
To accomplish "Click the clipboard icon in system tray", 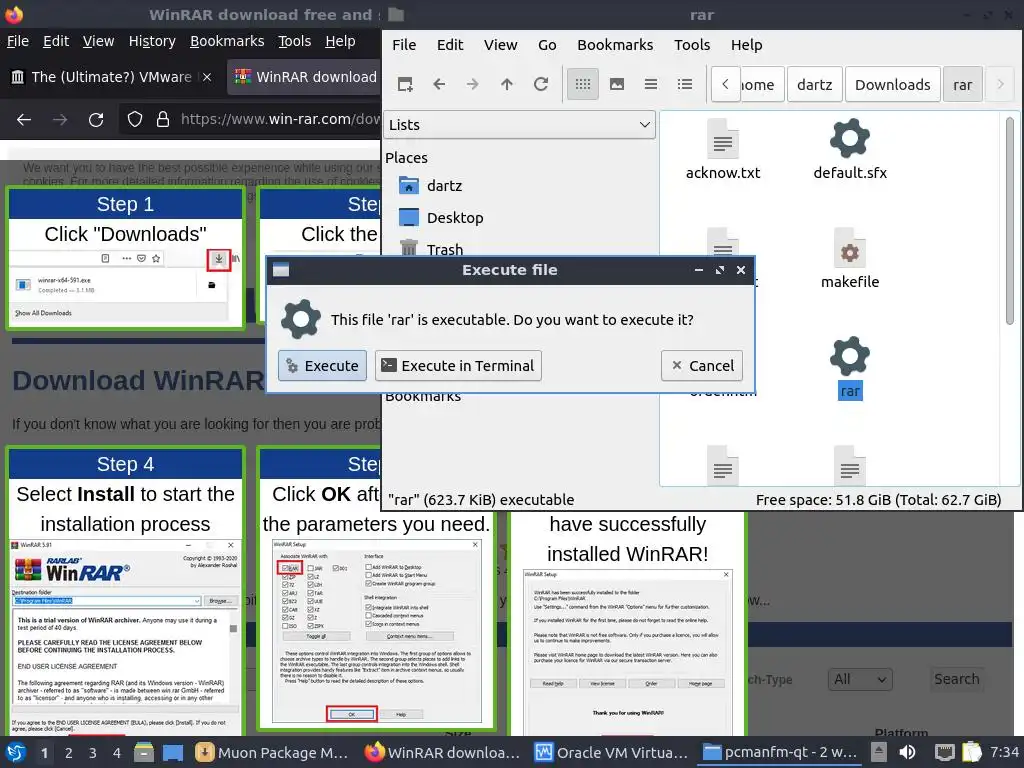I will [972, 752].
